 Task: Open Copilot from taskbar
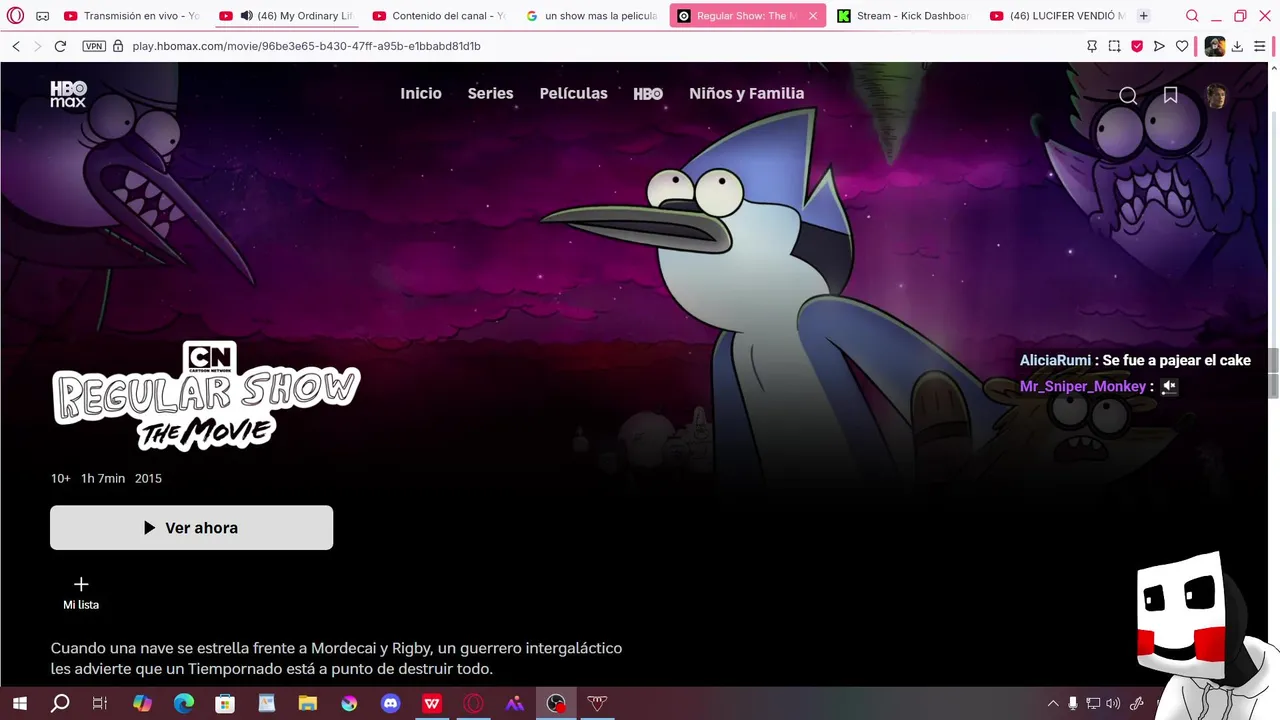point(142,704)
